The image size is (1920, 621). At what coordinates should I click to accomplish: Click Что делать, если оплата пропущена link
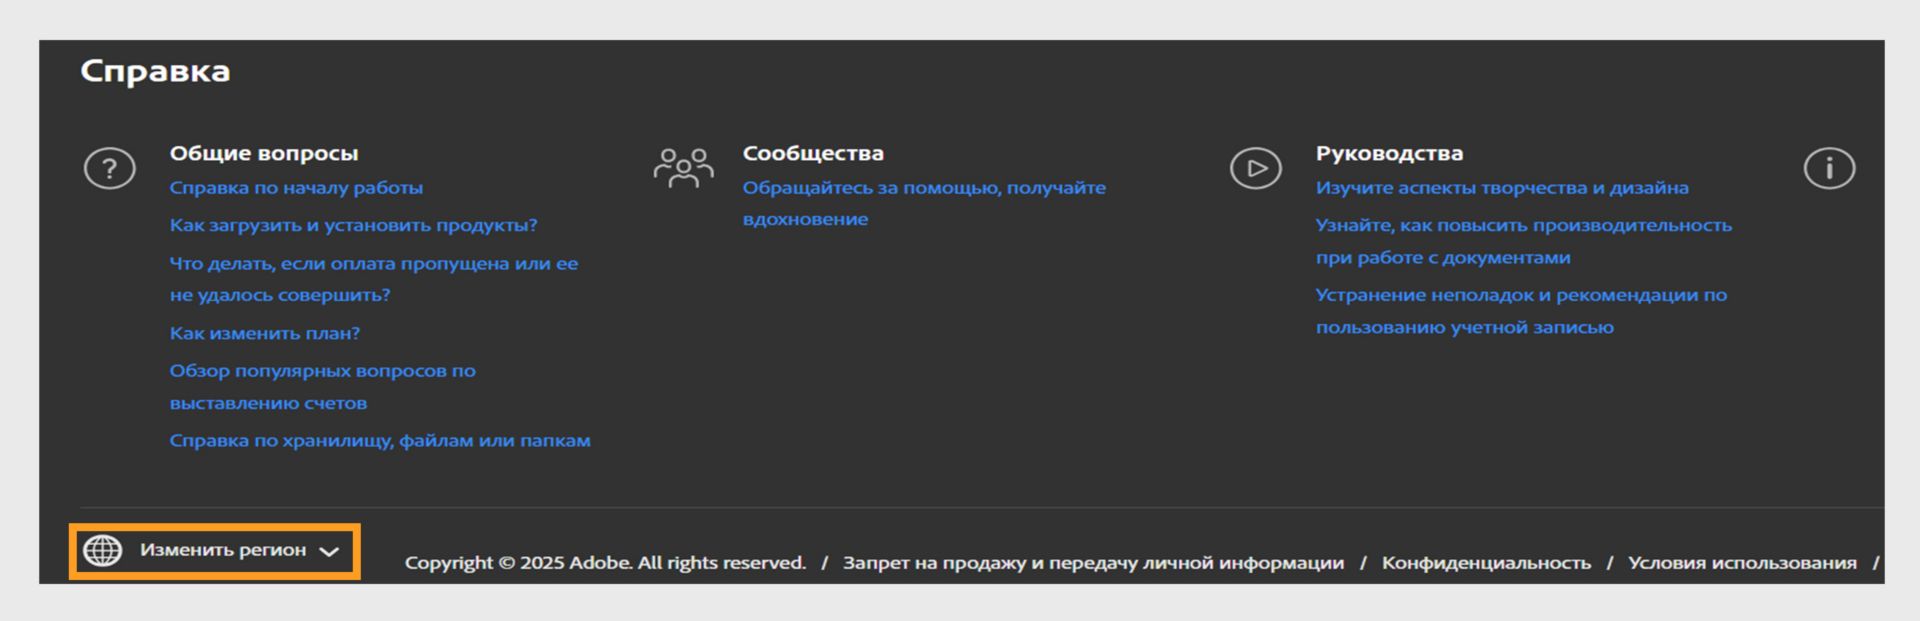pyautogui.click(x=373, y=264)
